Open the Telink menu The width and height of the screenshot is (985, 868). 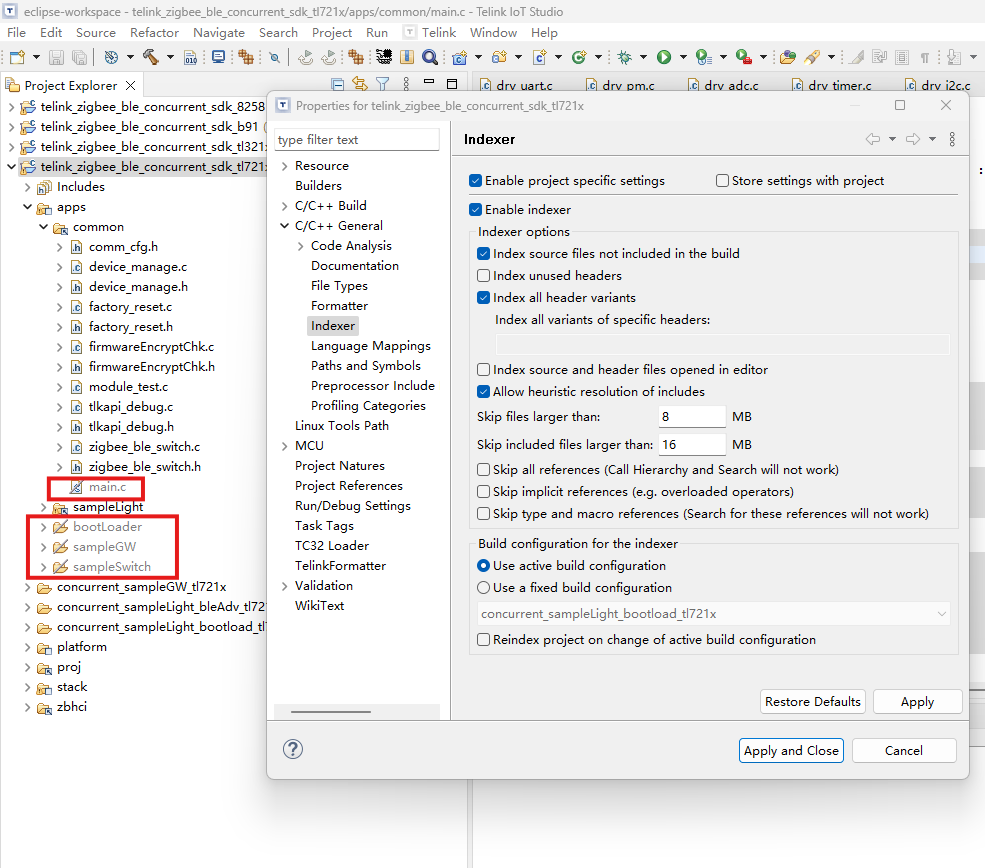coord(438,33)
